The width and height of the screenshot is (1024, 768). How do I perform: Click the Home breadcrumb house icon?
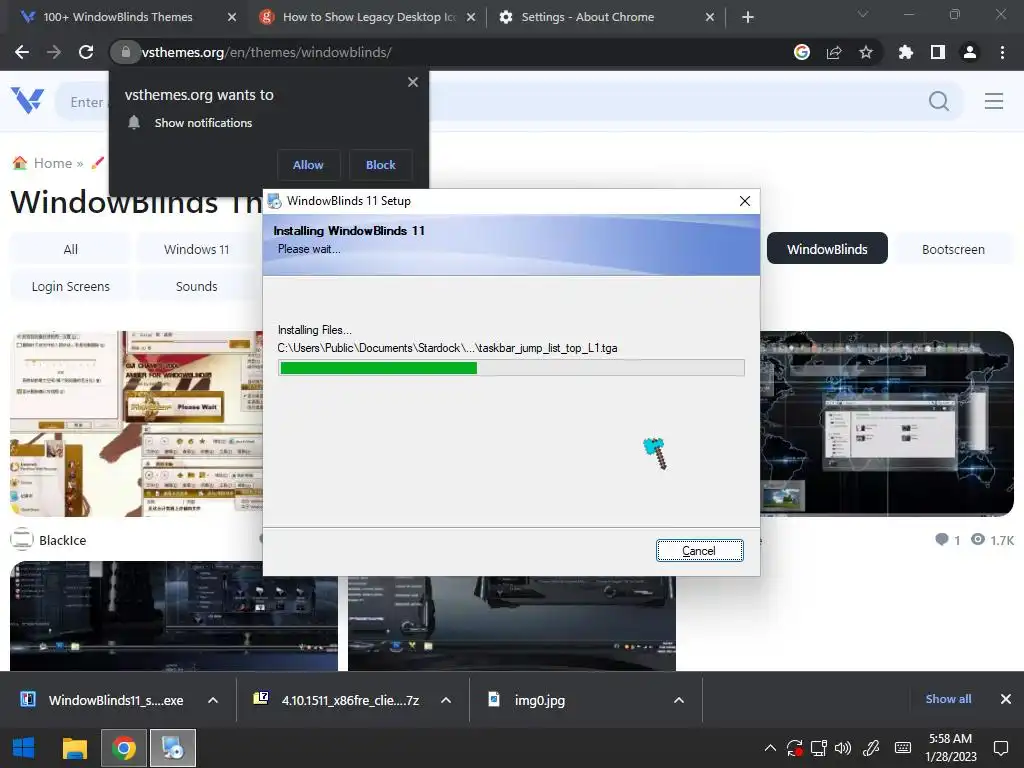pos(20,163)
